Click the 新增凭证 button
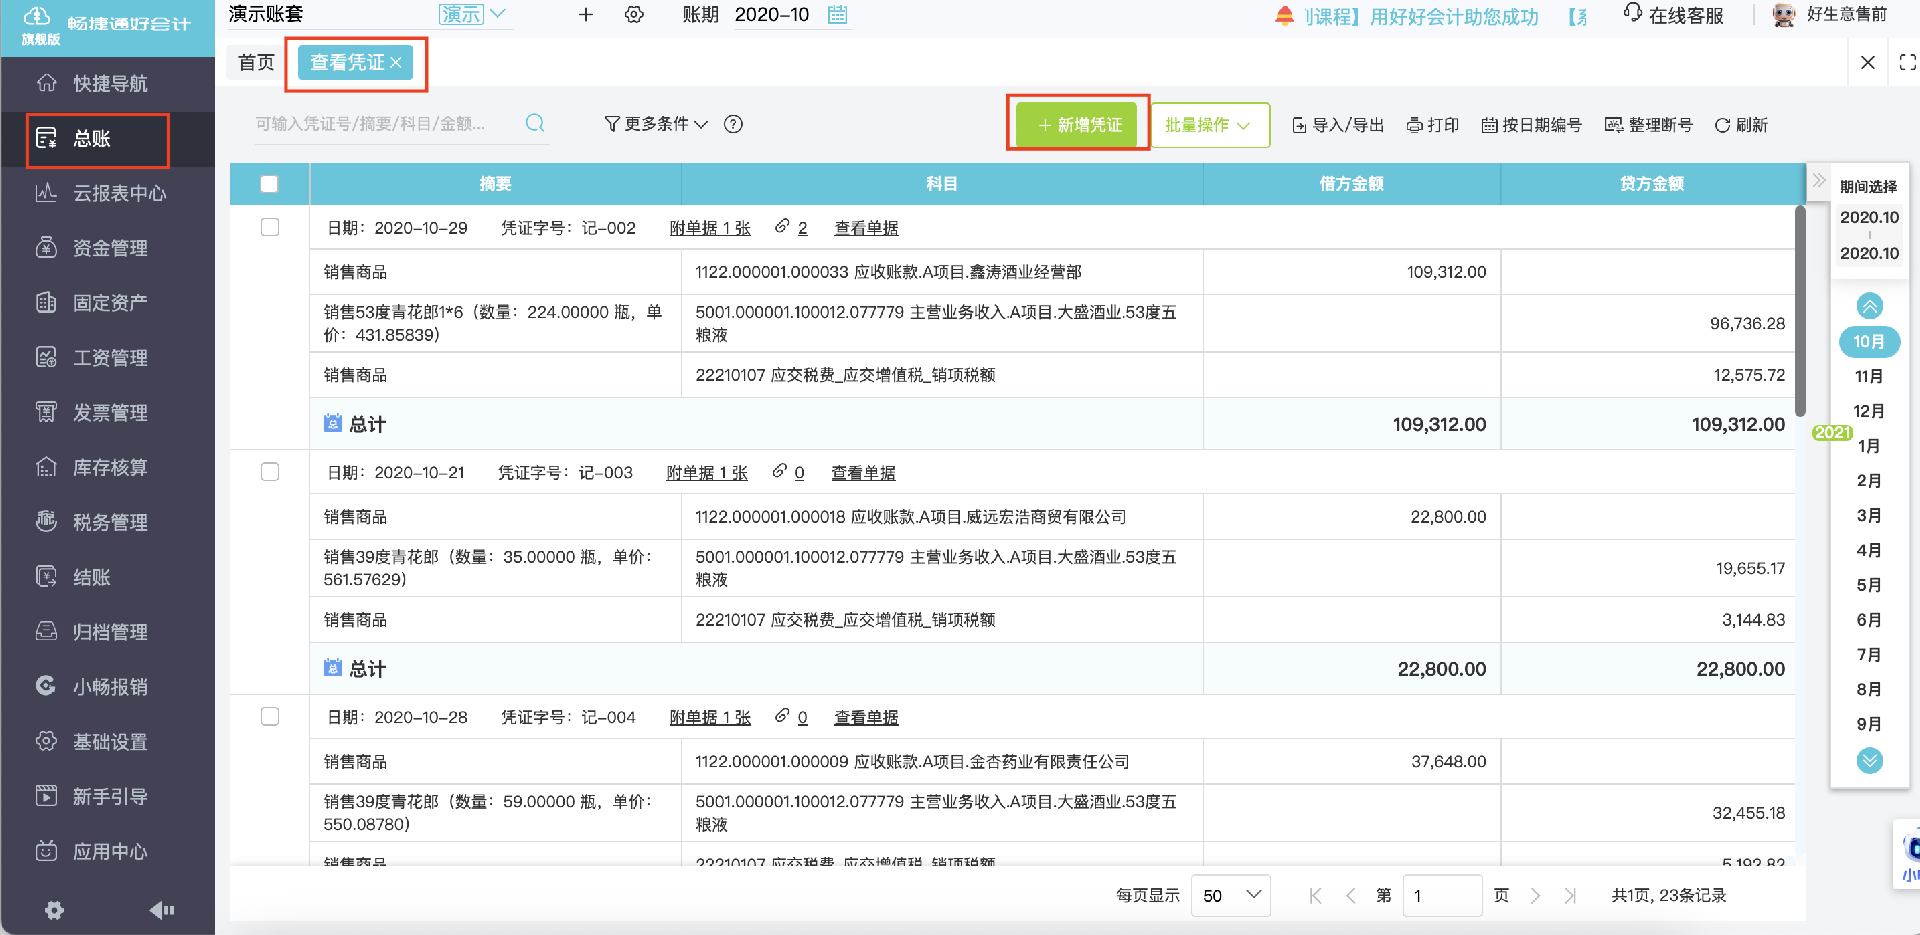 1077,124
